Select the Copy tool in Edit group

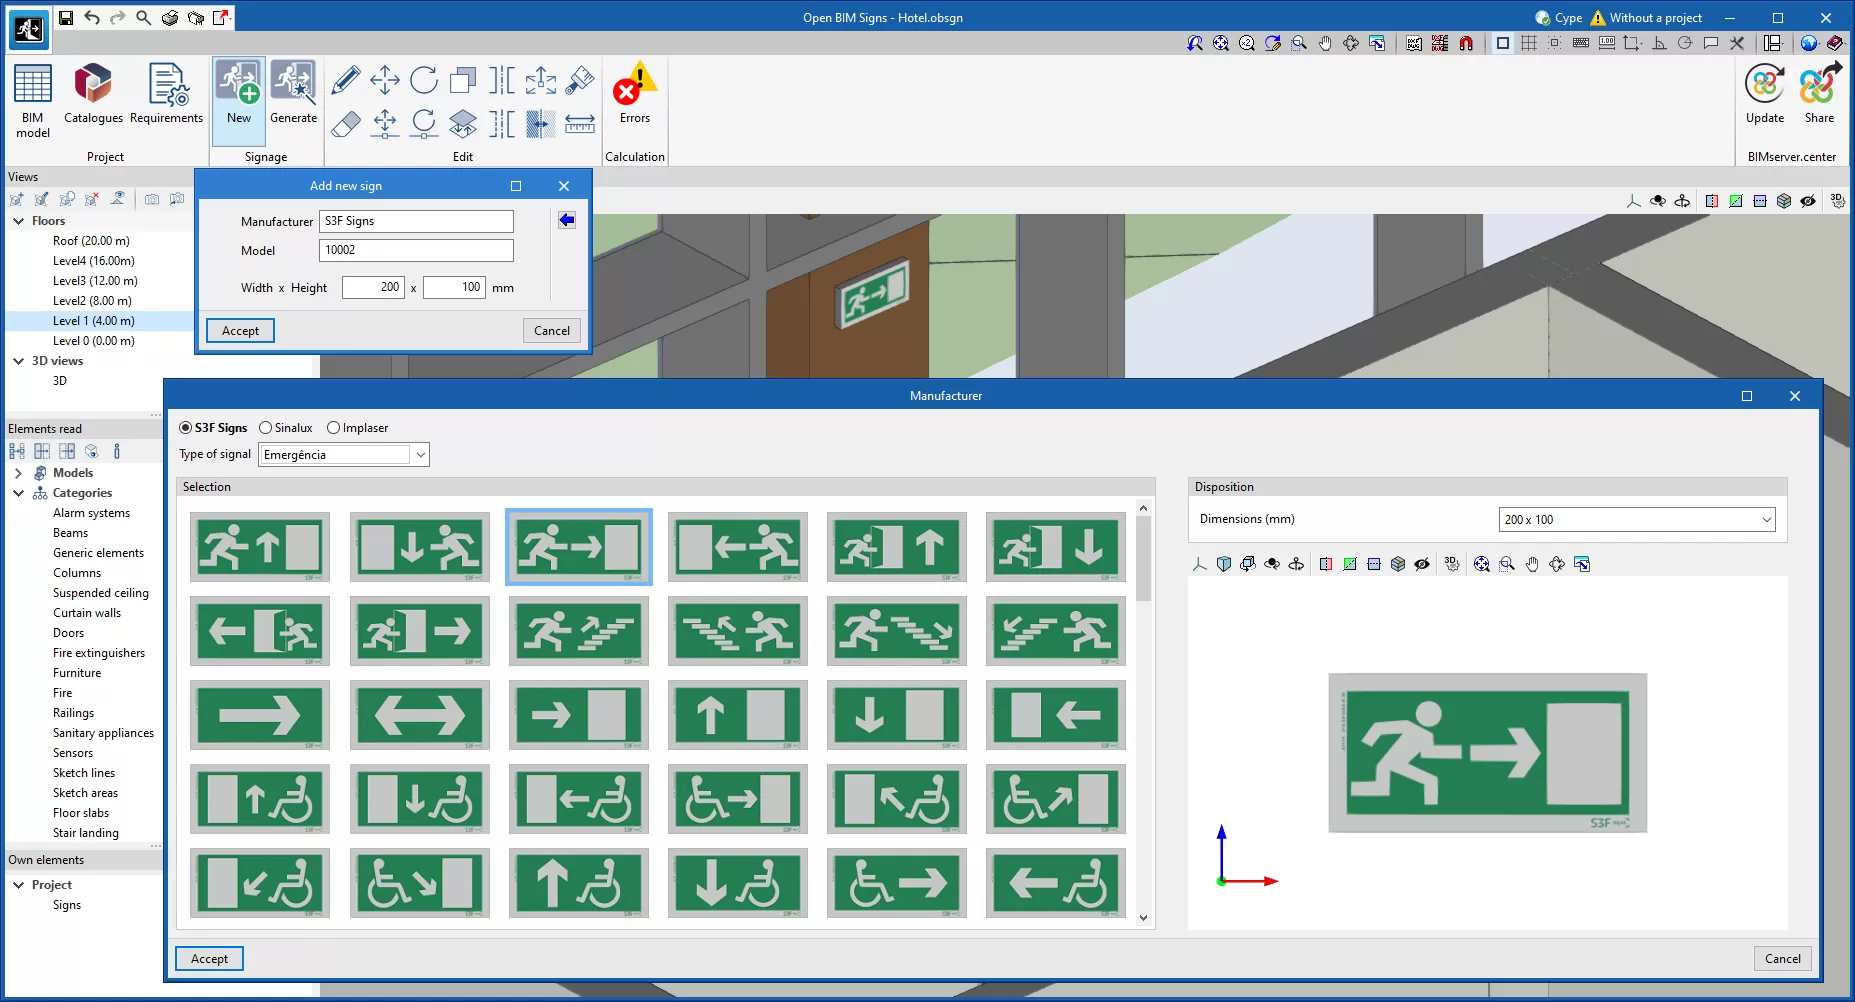[x=463, y=80]
